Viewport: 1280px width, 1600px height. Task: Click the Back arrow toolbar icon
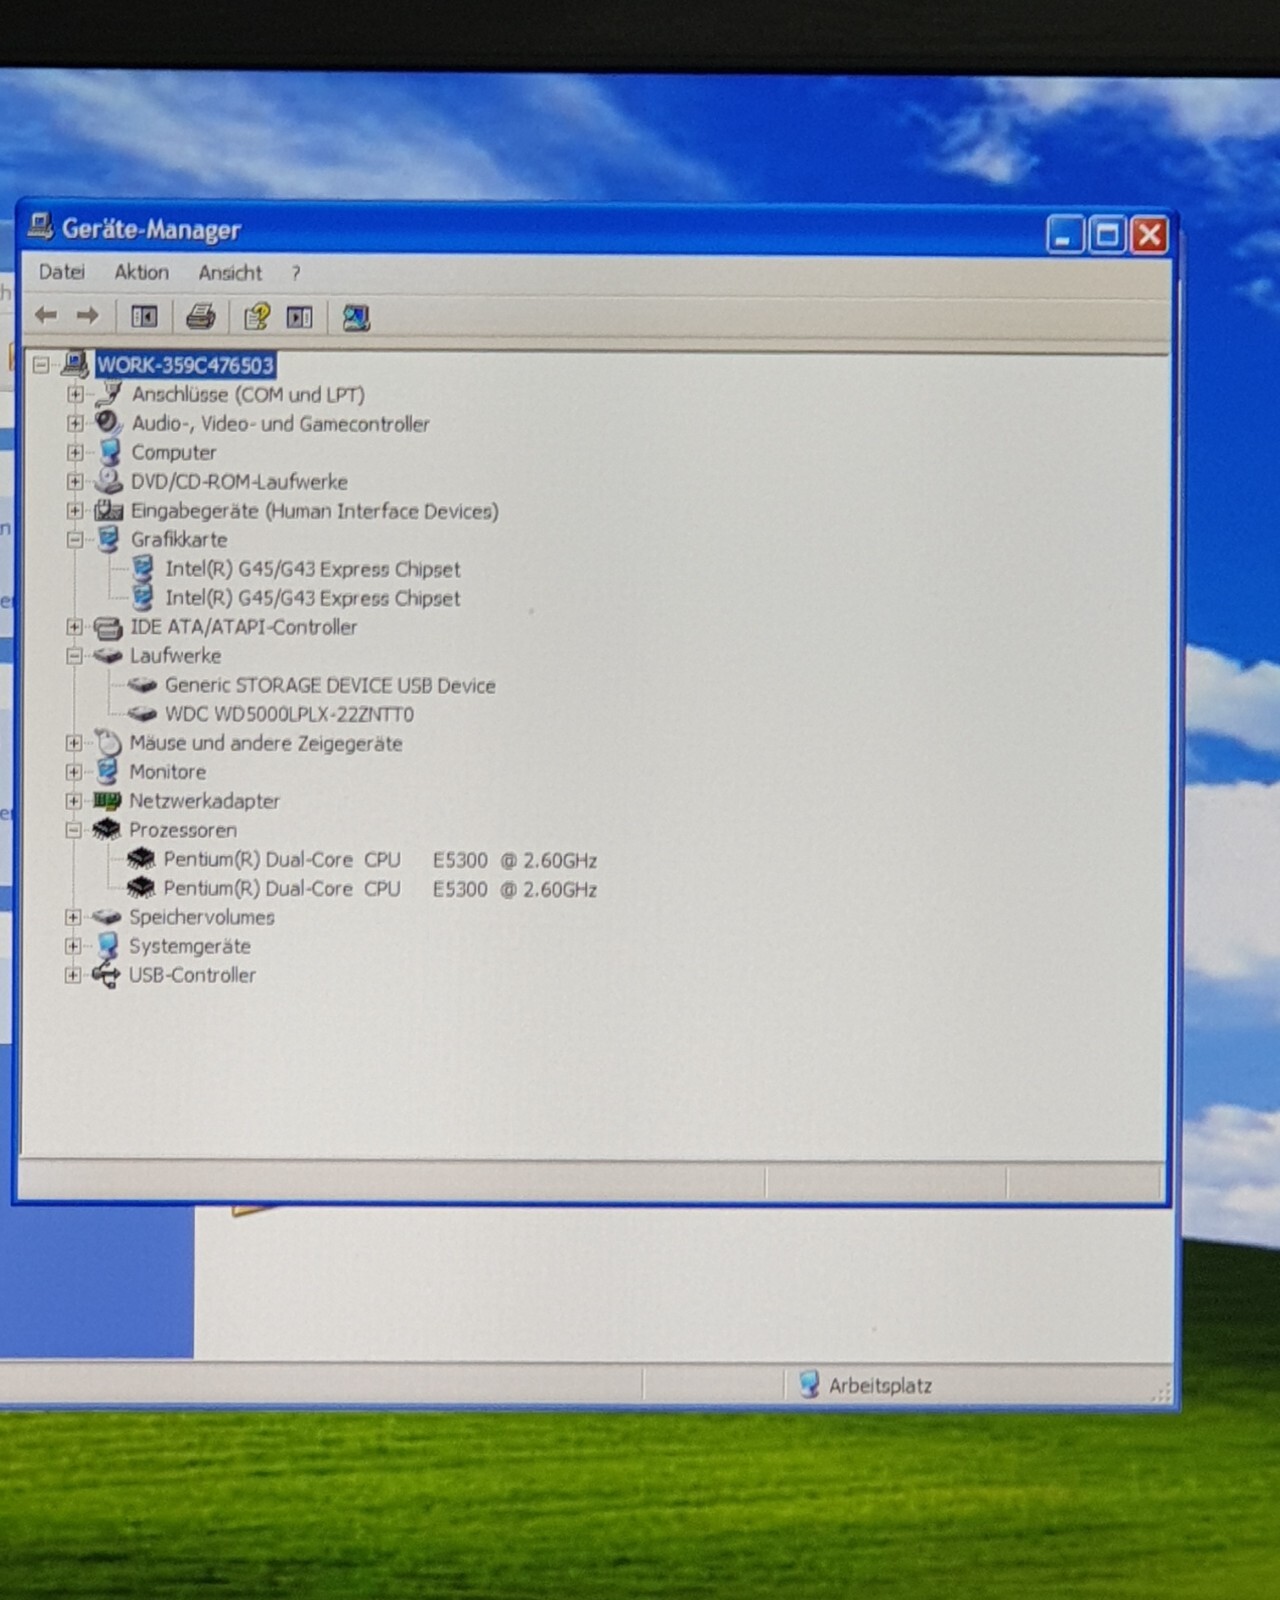(46, 316)
